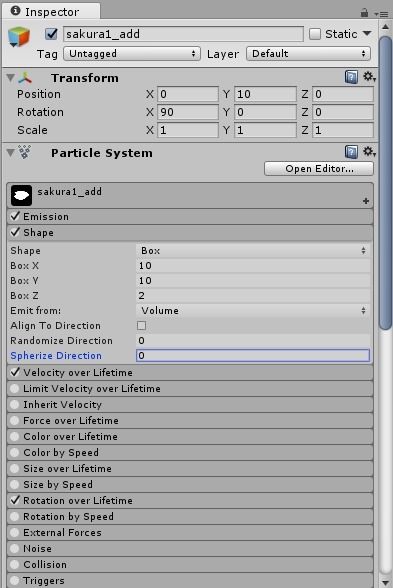393x588 pixels.
Task: Open Transform component gear settings
Action: [369, 77]
